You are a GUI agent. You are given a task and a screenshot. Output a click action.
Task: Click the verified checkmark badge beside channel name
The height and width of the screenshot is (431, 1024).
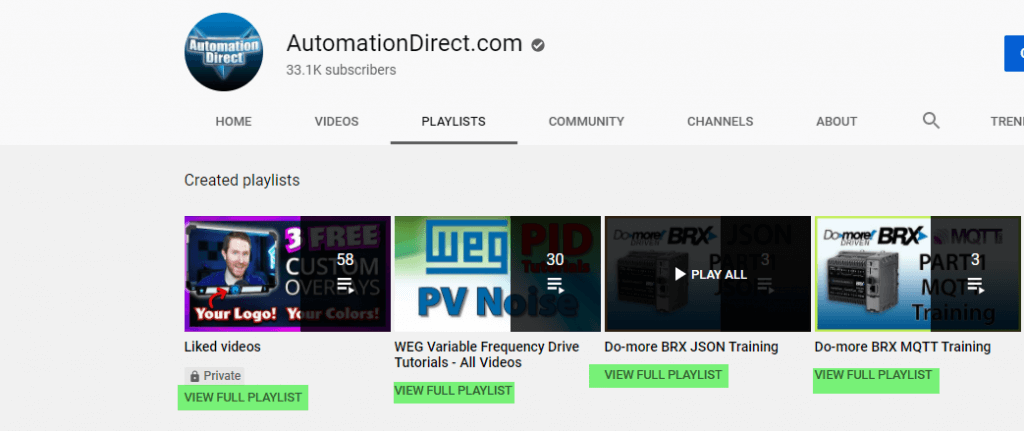point(538,45)
